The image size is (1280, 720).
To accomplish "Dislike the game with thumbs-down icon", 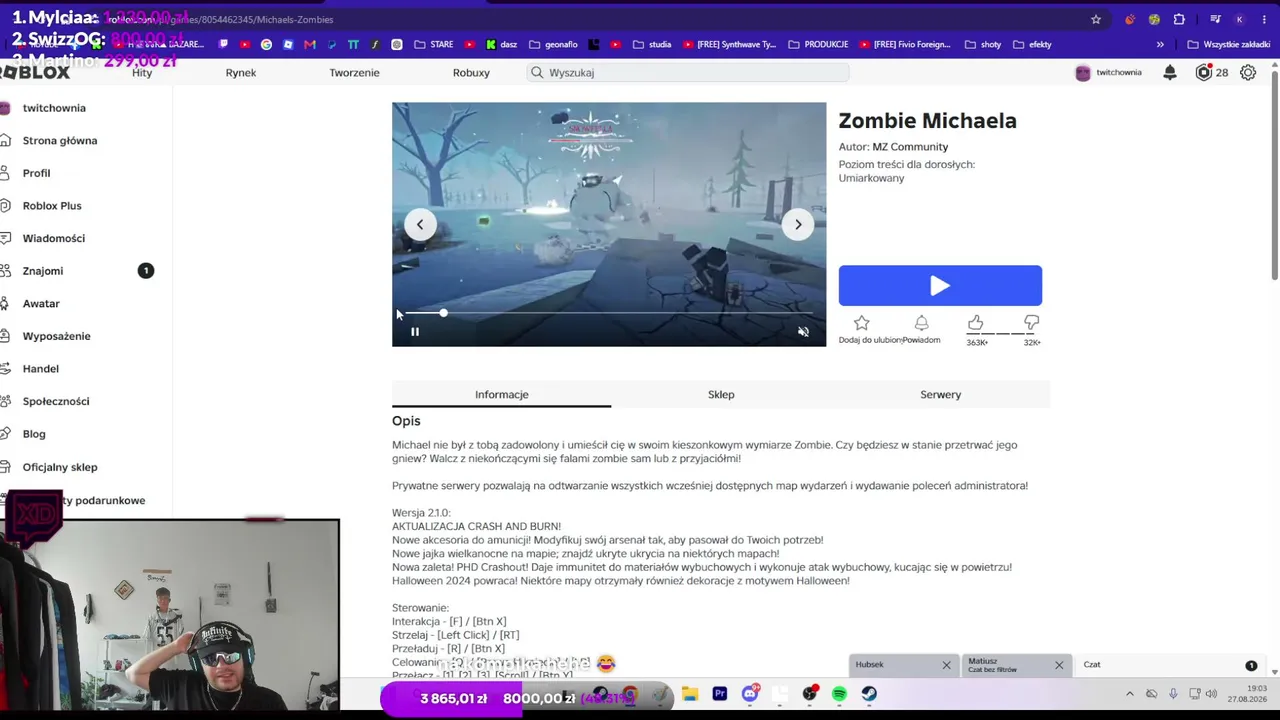I will (1031, 322).
